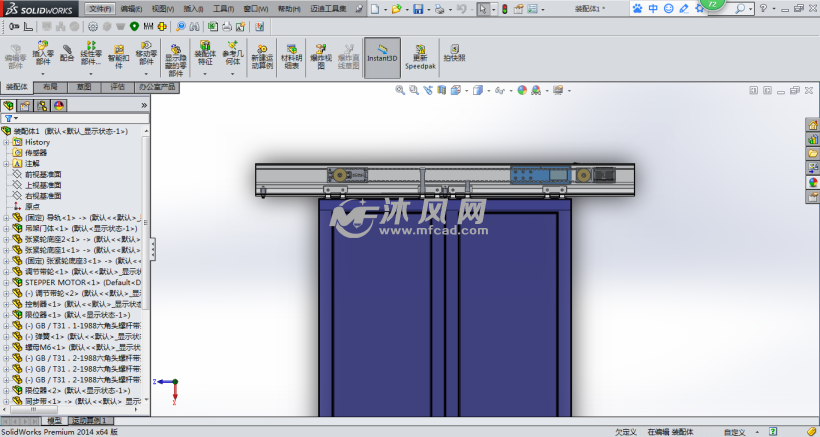The image size is (820, 437).
Task: Switch to the 办公室产品 tab
Action: (157, 87)
